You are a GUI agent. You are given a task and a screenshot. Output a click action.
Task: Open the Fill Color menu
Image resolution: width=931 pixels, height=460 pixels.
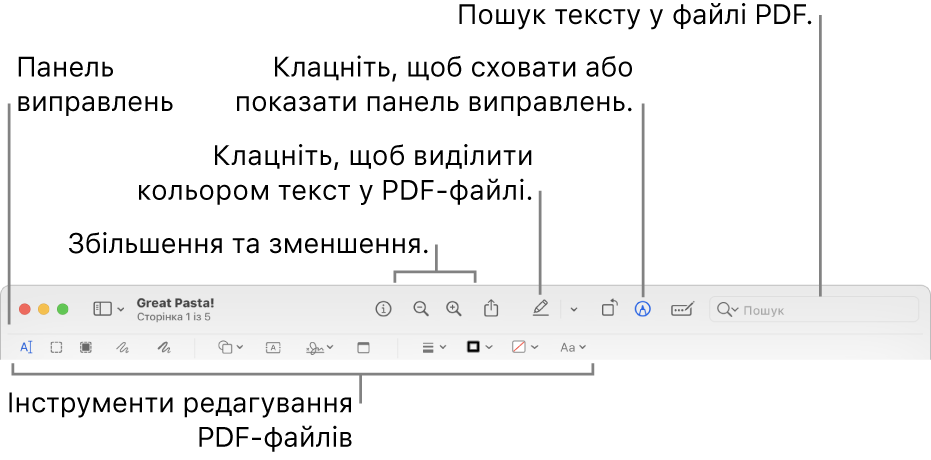click(x=525, y=348)
